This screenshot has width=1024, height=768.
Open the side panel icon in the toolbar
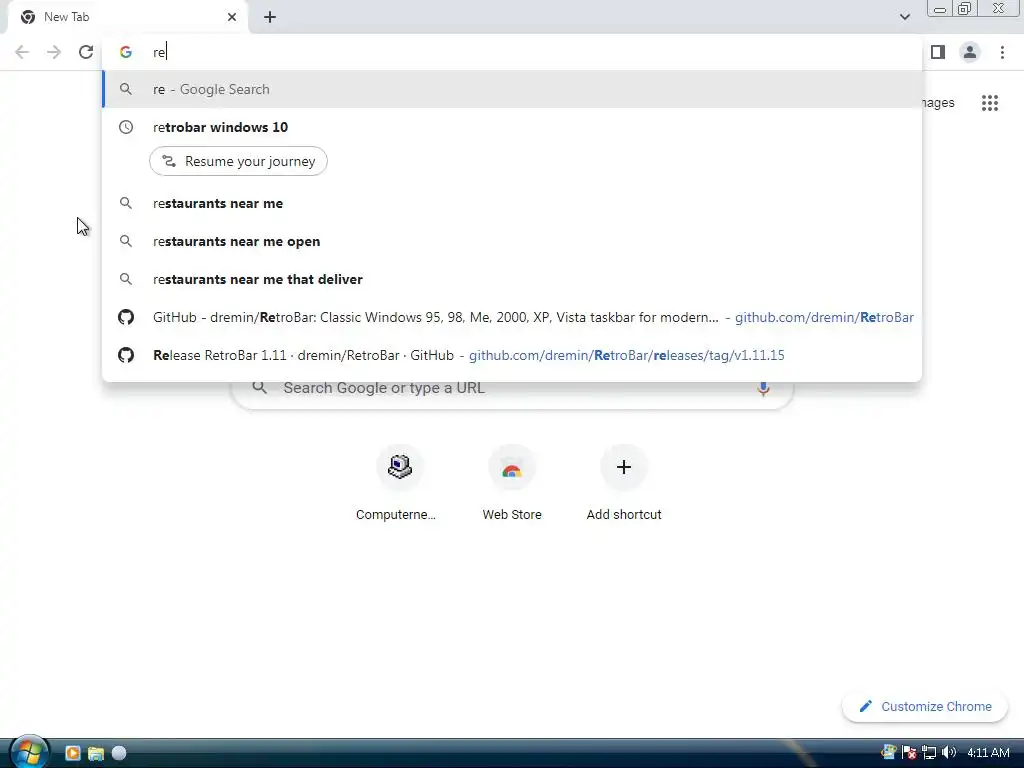938,52
